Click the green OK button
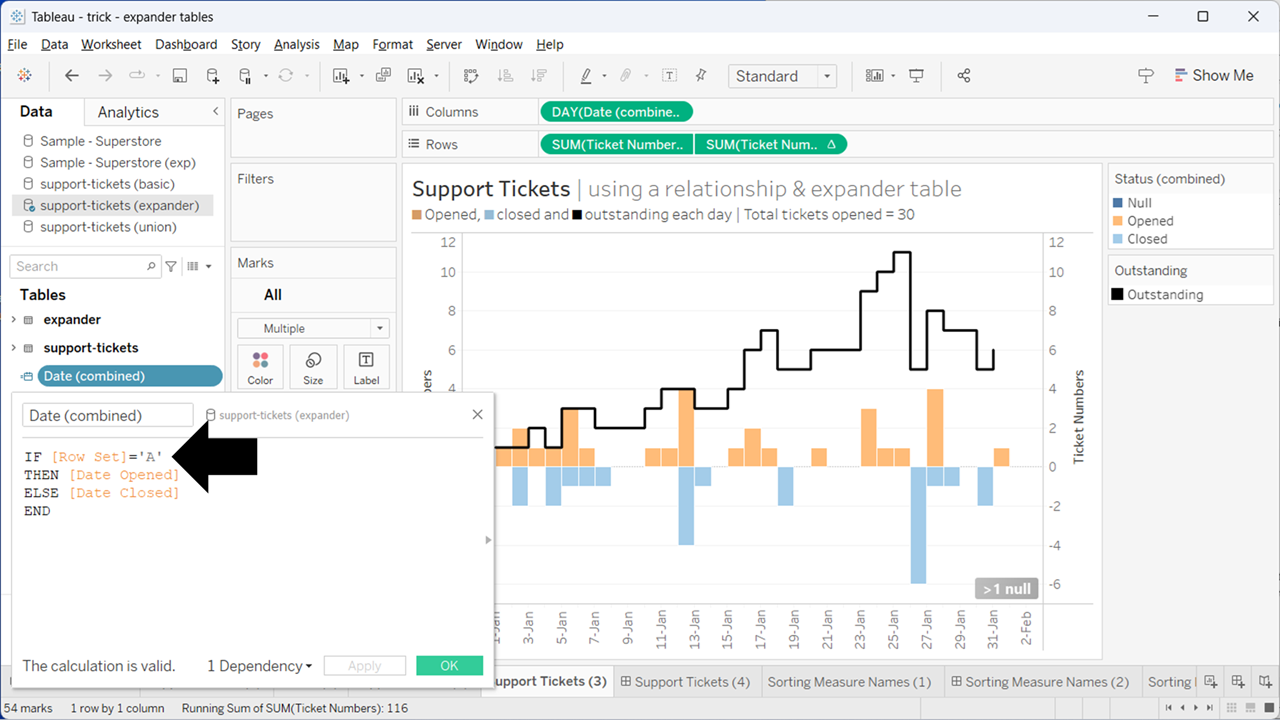Viewport: 1280px width, 720px height. 449,666
